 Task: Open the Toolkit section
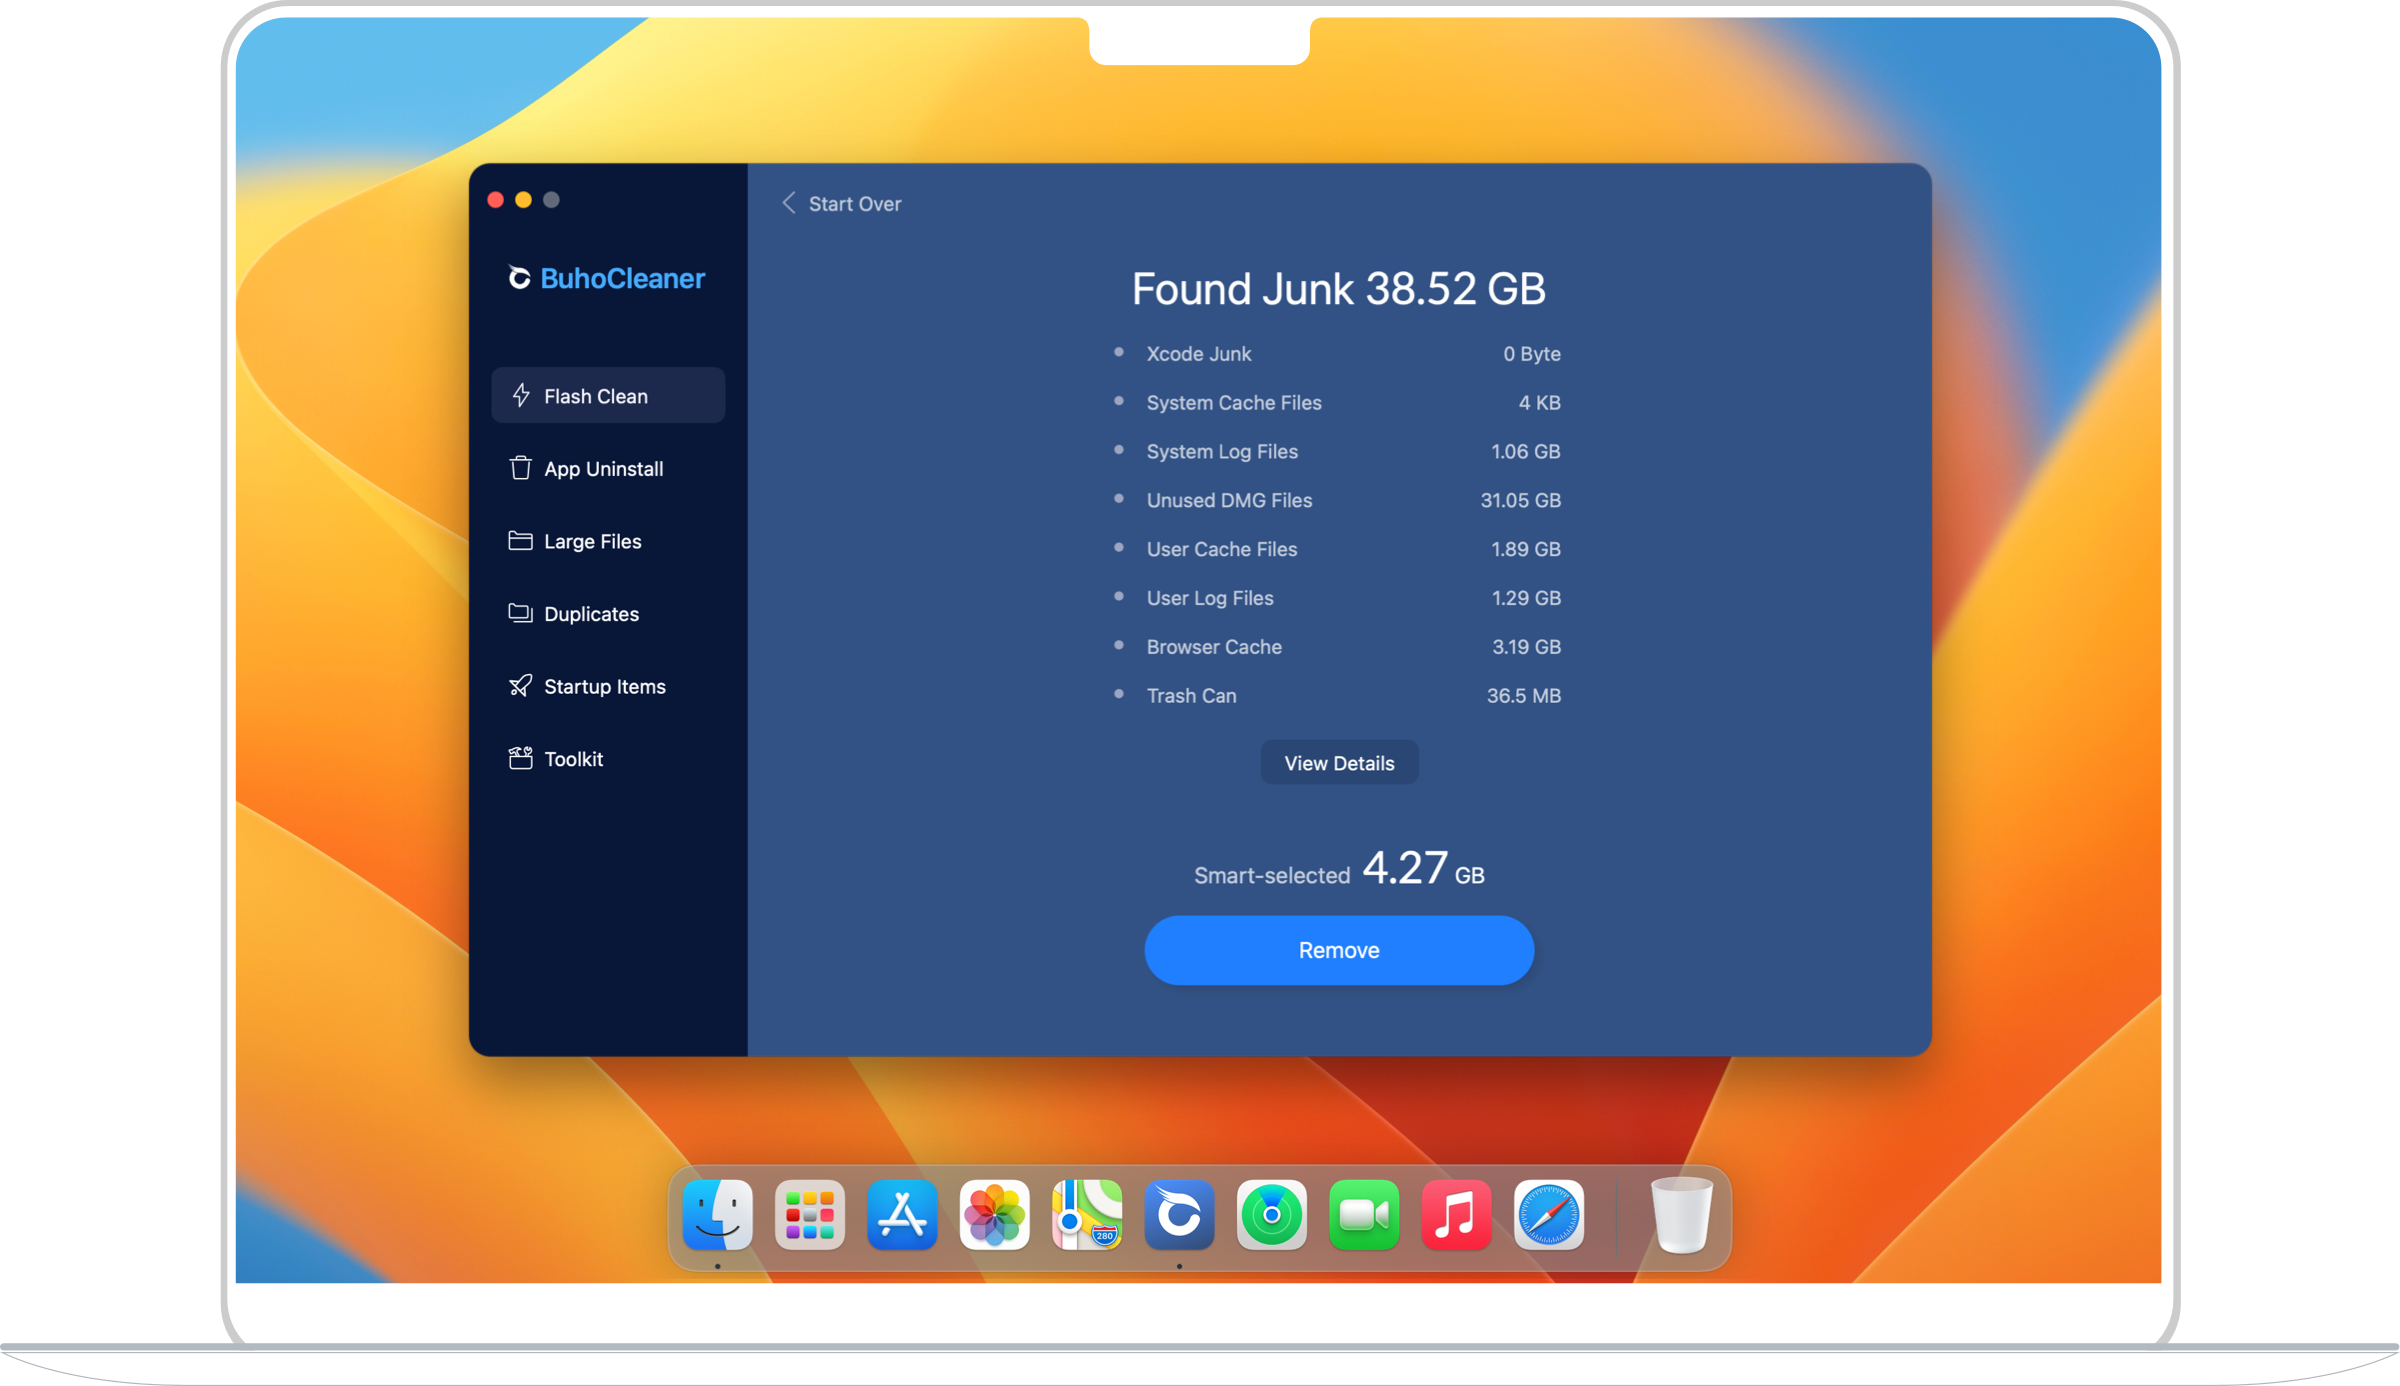608,758
